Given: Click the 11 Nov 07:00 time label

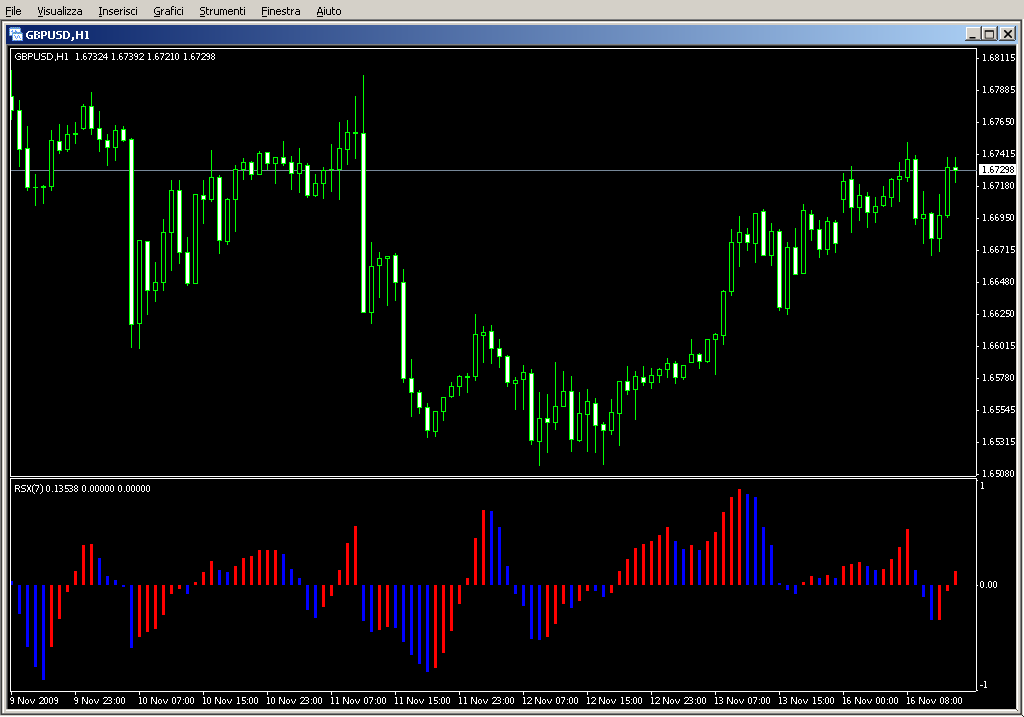Looking at the screenshot, I should [358, 701].
